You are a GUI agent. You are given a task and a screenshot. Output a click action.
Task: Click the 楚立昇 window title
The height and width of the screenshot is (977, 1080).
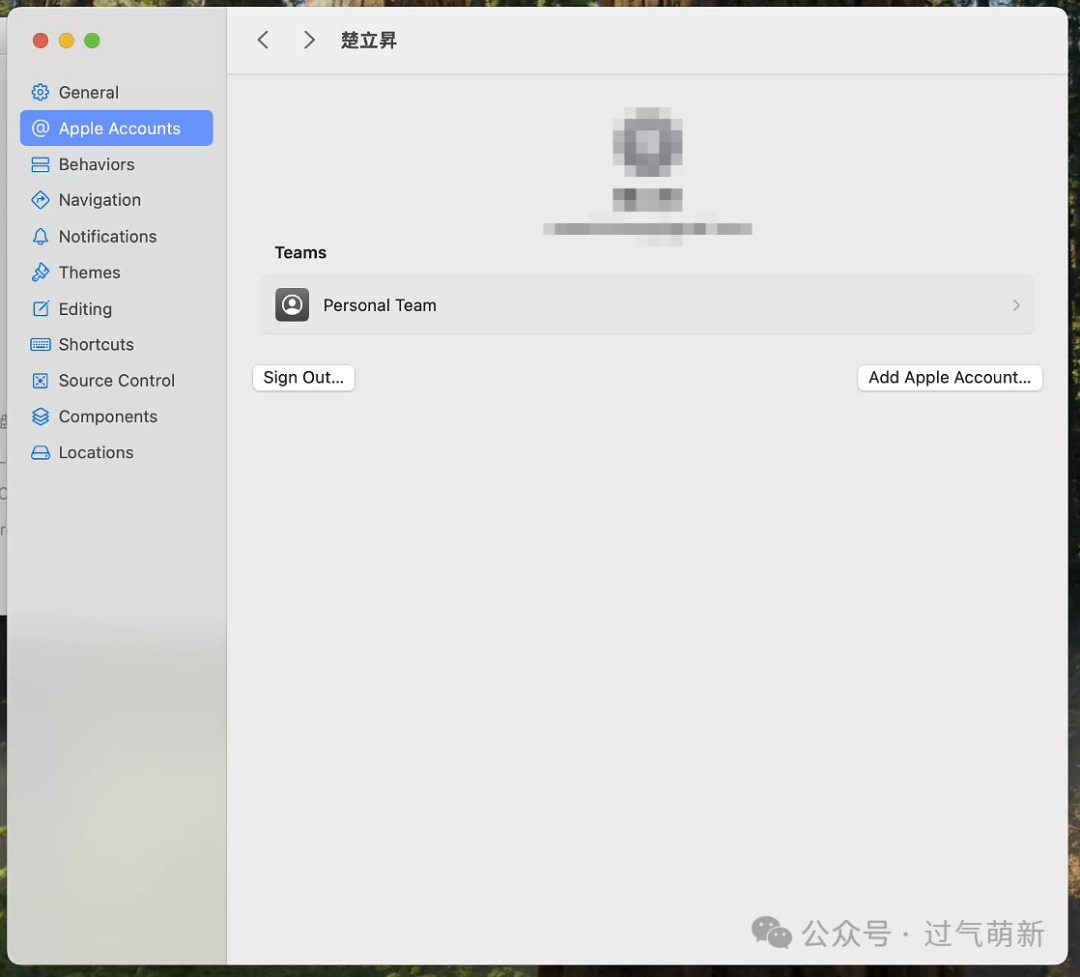coord(368,41)
